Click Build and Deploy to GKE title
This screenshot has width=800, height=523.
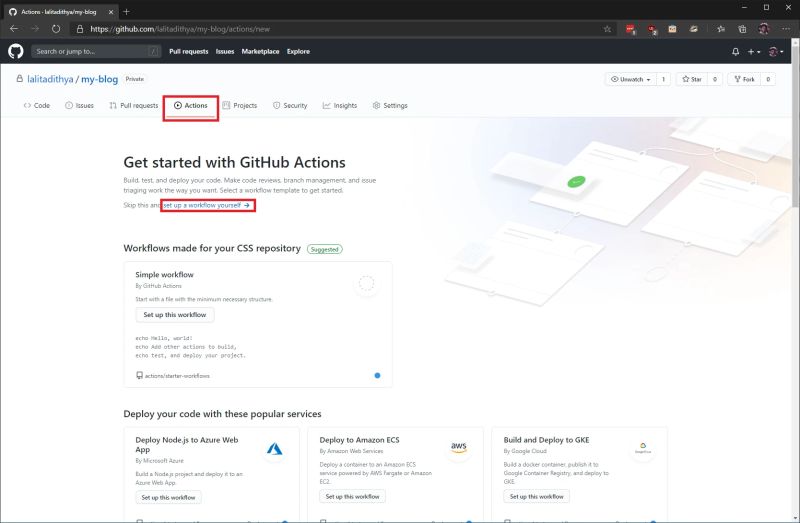pyautogui.click(x=546, y=440)
